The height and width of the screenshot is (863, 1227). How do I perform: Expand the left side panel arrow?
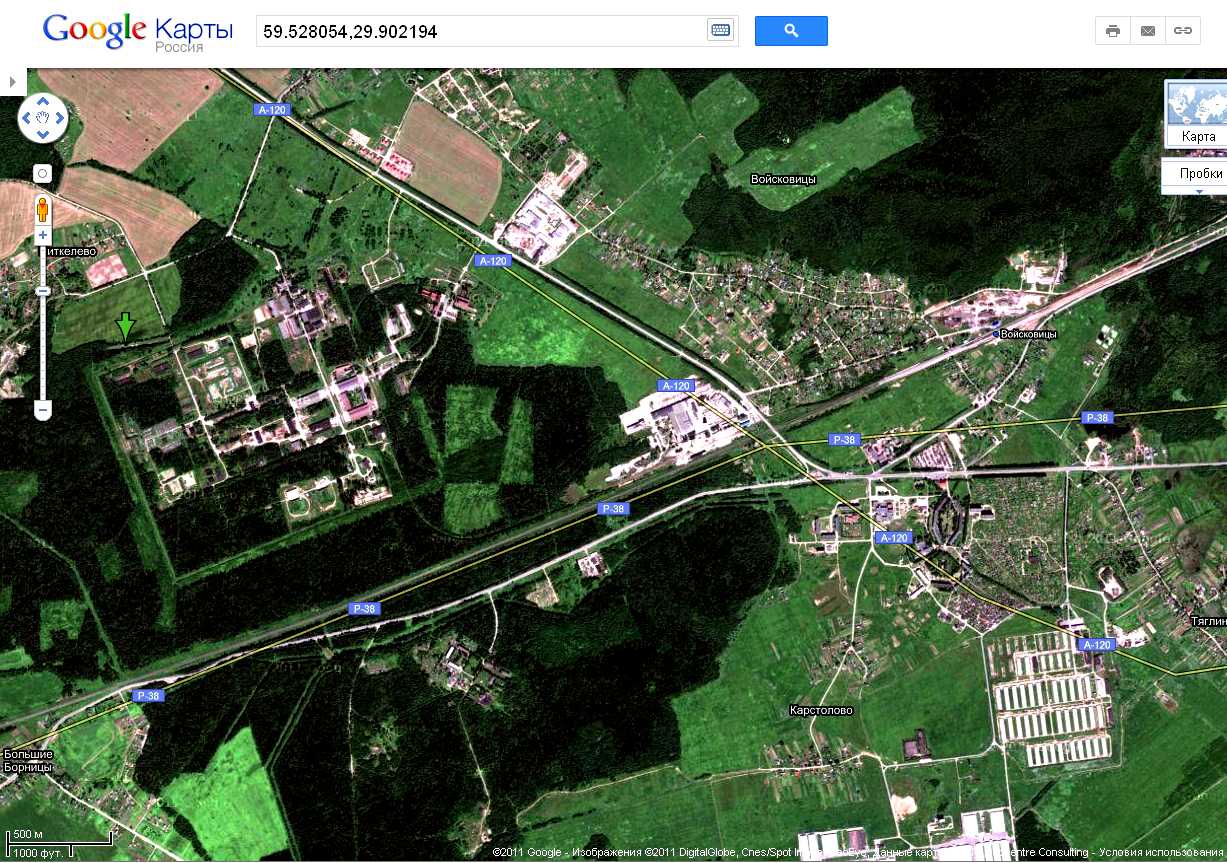pyautogui.click(x=11, y=81)
